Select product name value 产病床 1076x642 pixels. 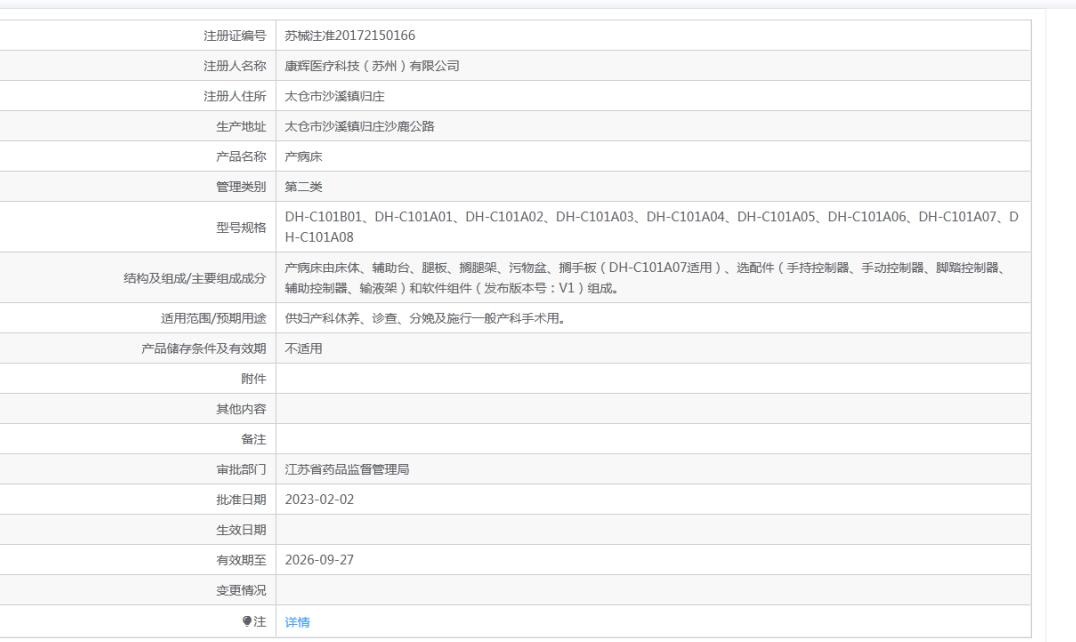[x=303, y=156]
